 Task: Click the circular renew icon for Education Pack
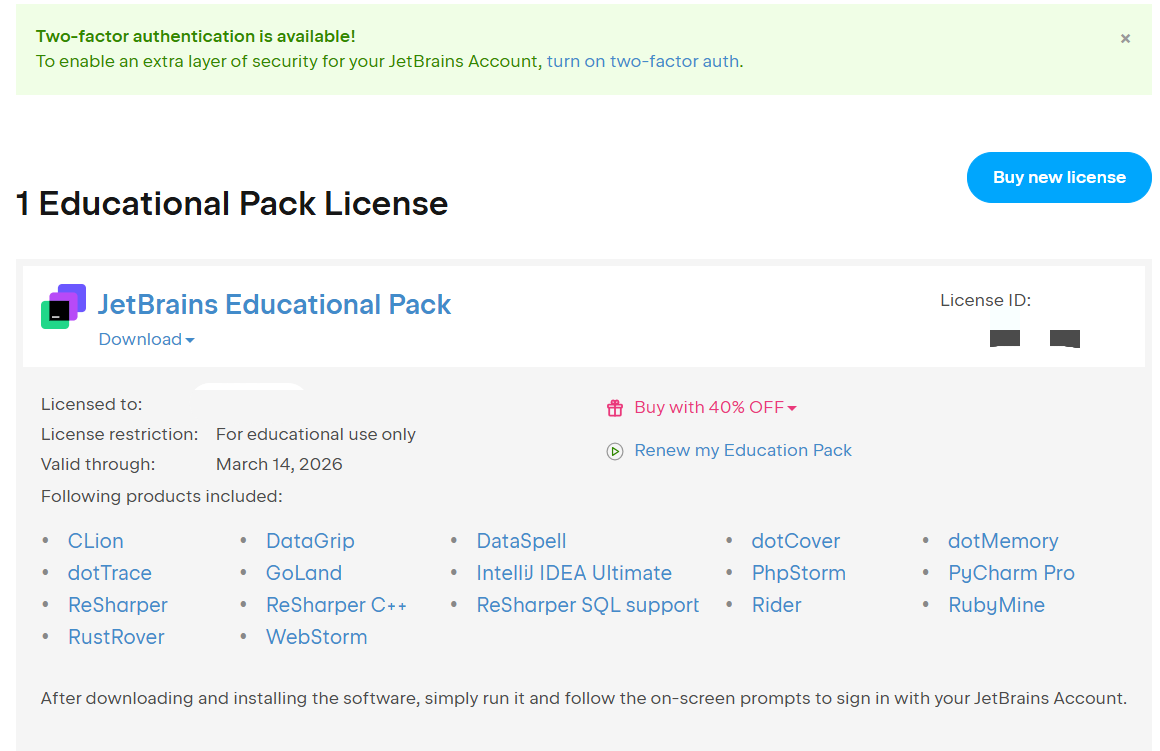click(x=615, y=451)
